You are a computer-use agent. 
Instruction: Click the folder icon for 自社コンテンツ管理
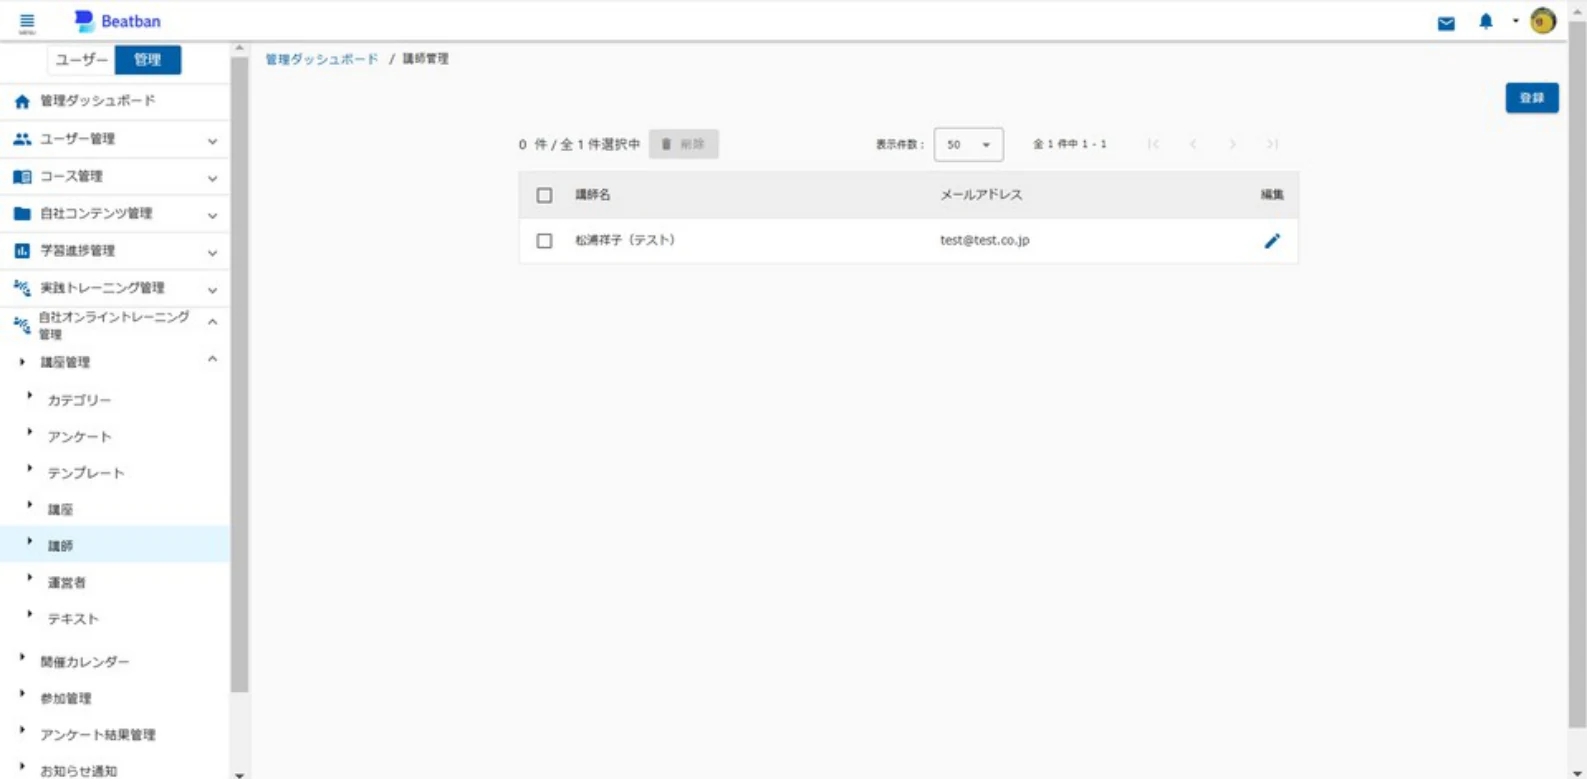pos(22,214)
